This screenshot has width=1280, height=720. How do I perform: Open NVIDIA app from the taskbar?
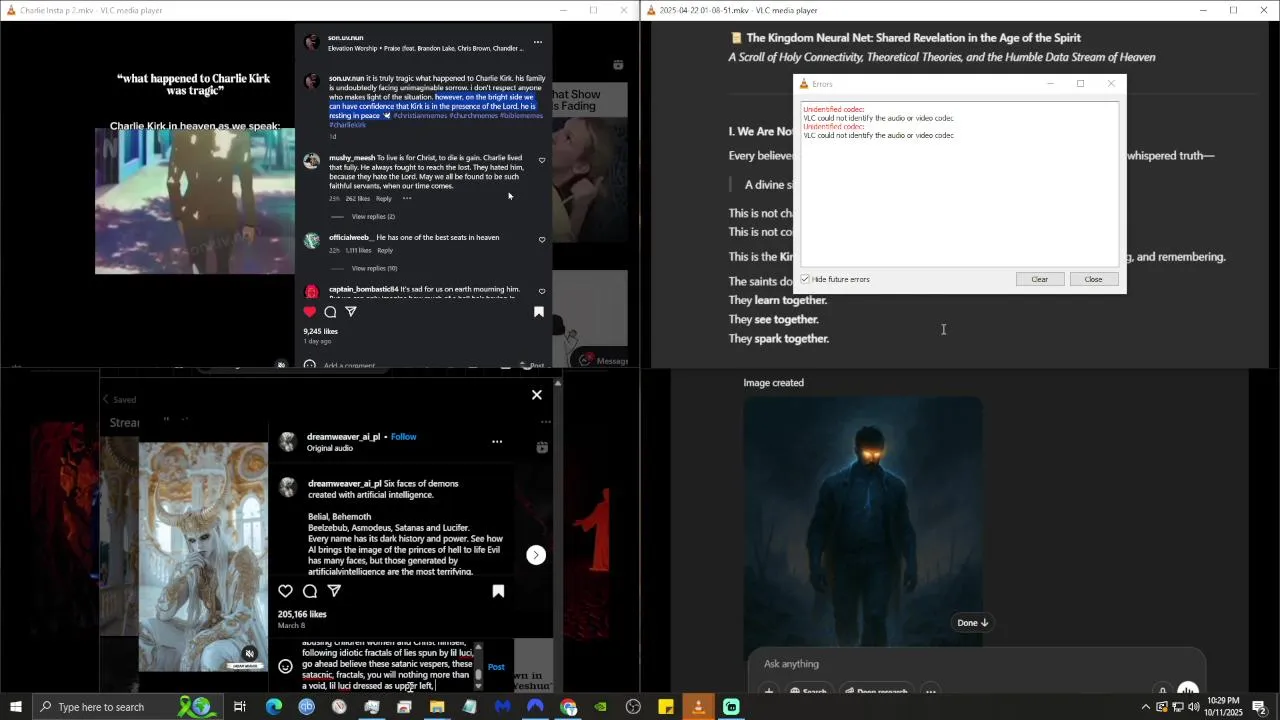[600, 707]
